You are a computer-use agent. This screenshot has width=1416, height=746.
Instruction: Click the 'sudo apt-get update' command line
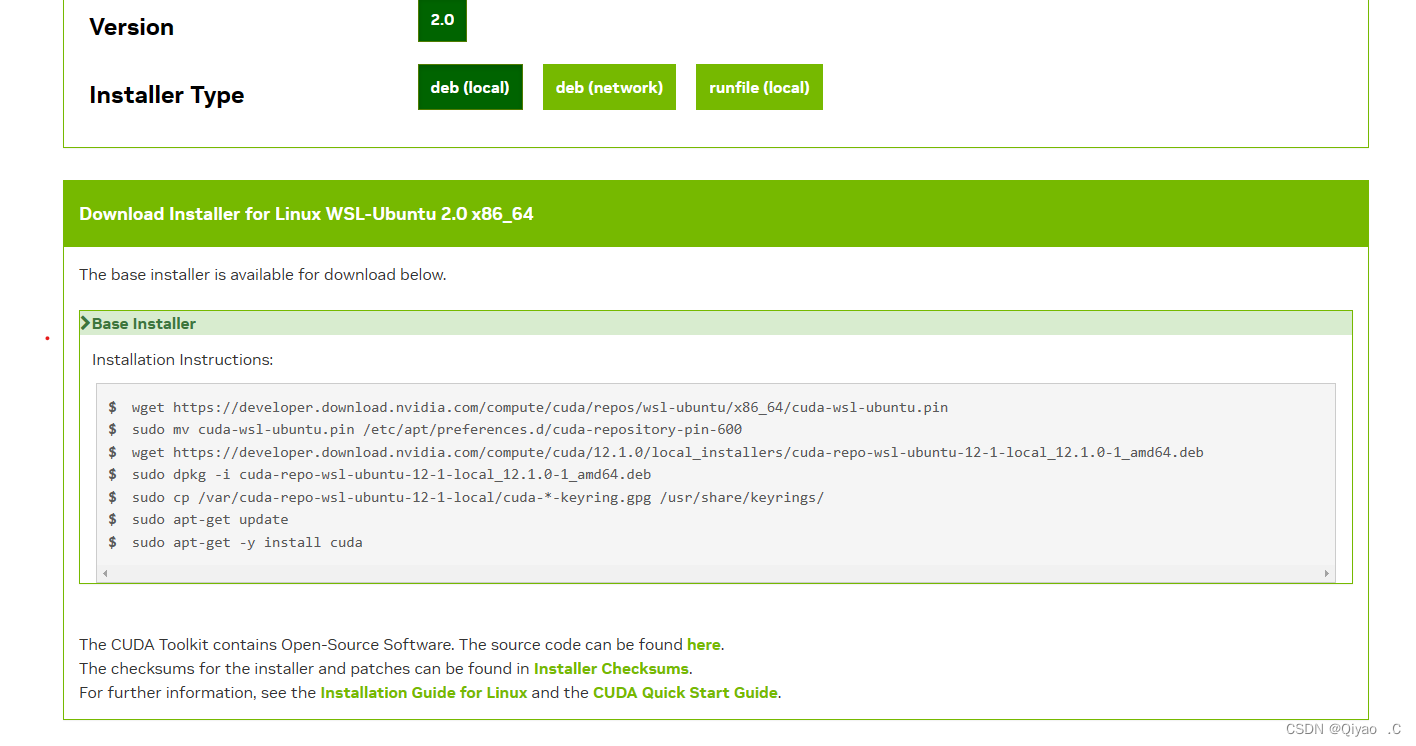click(210, 520)
